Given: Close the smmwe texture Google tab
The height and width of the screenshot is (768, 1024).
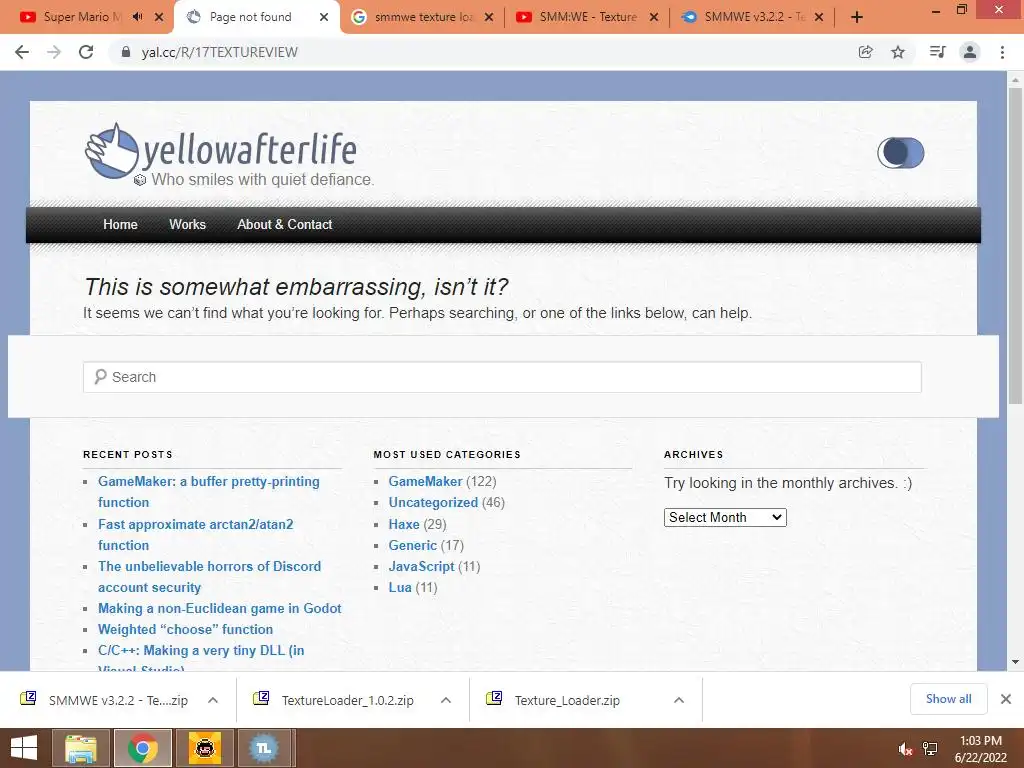Looking at the screenshot, I should (488, 17).
